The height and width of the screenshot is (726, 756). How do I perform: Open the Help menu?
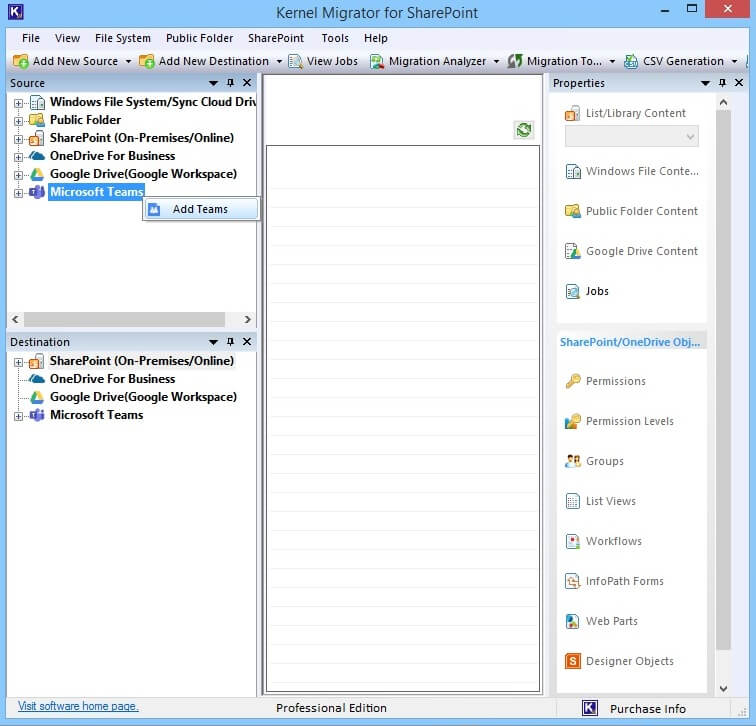(376, 38)
